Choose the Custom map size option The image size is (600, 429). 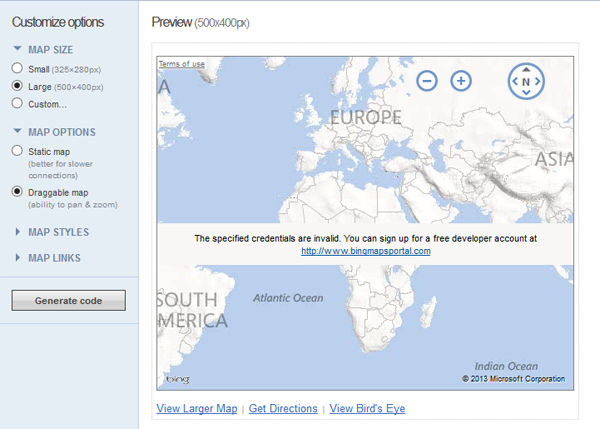pyautogui.click(x=17, y=103)
